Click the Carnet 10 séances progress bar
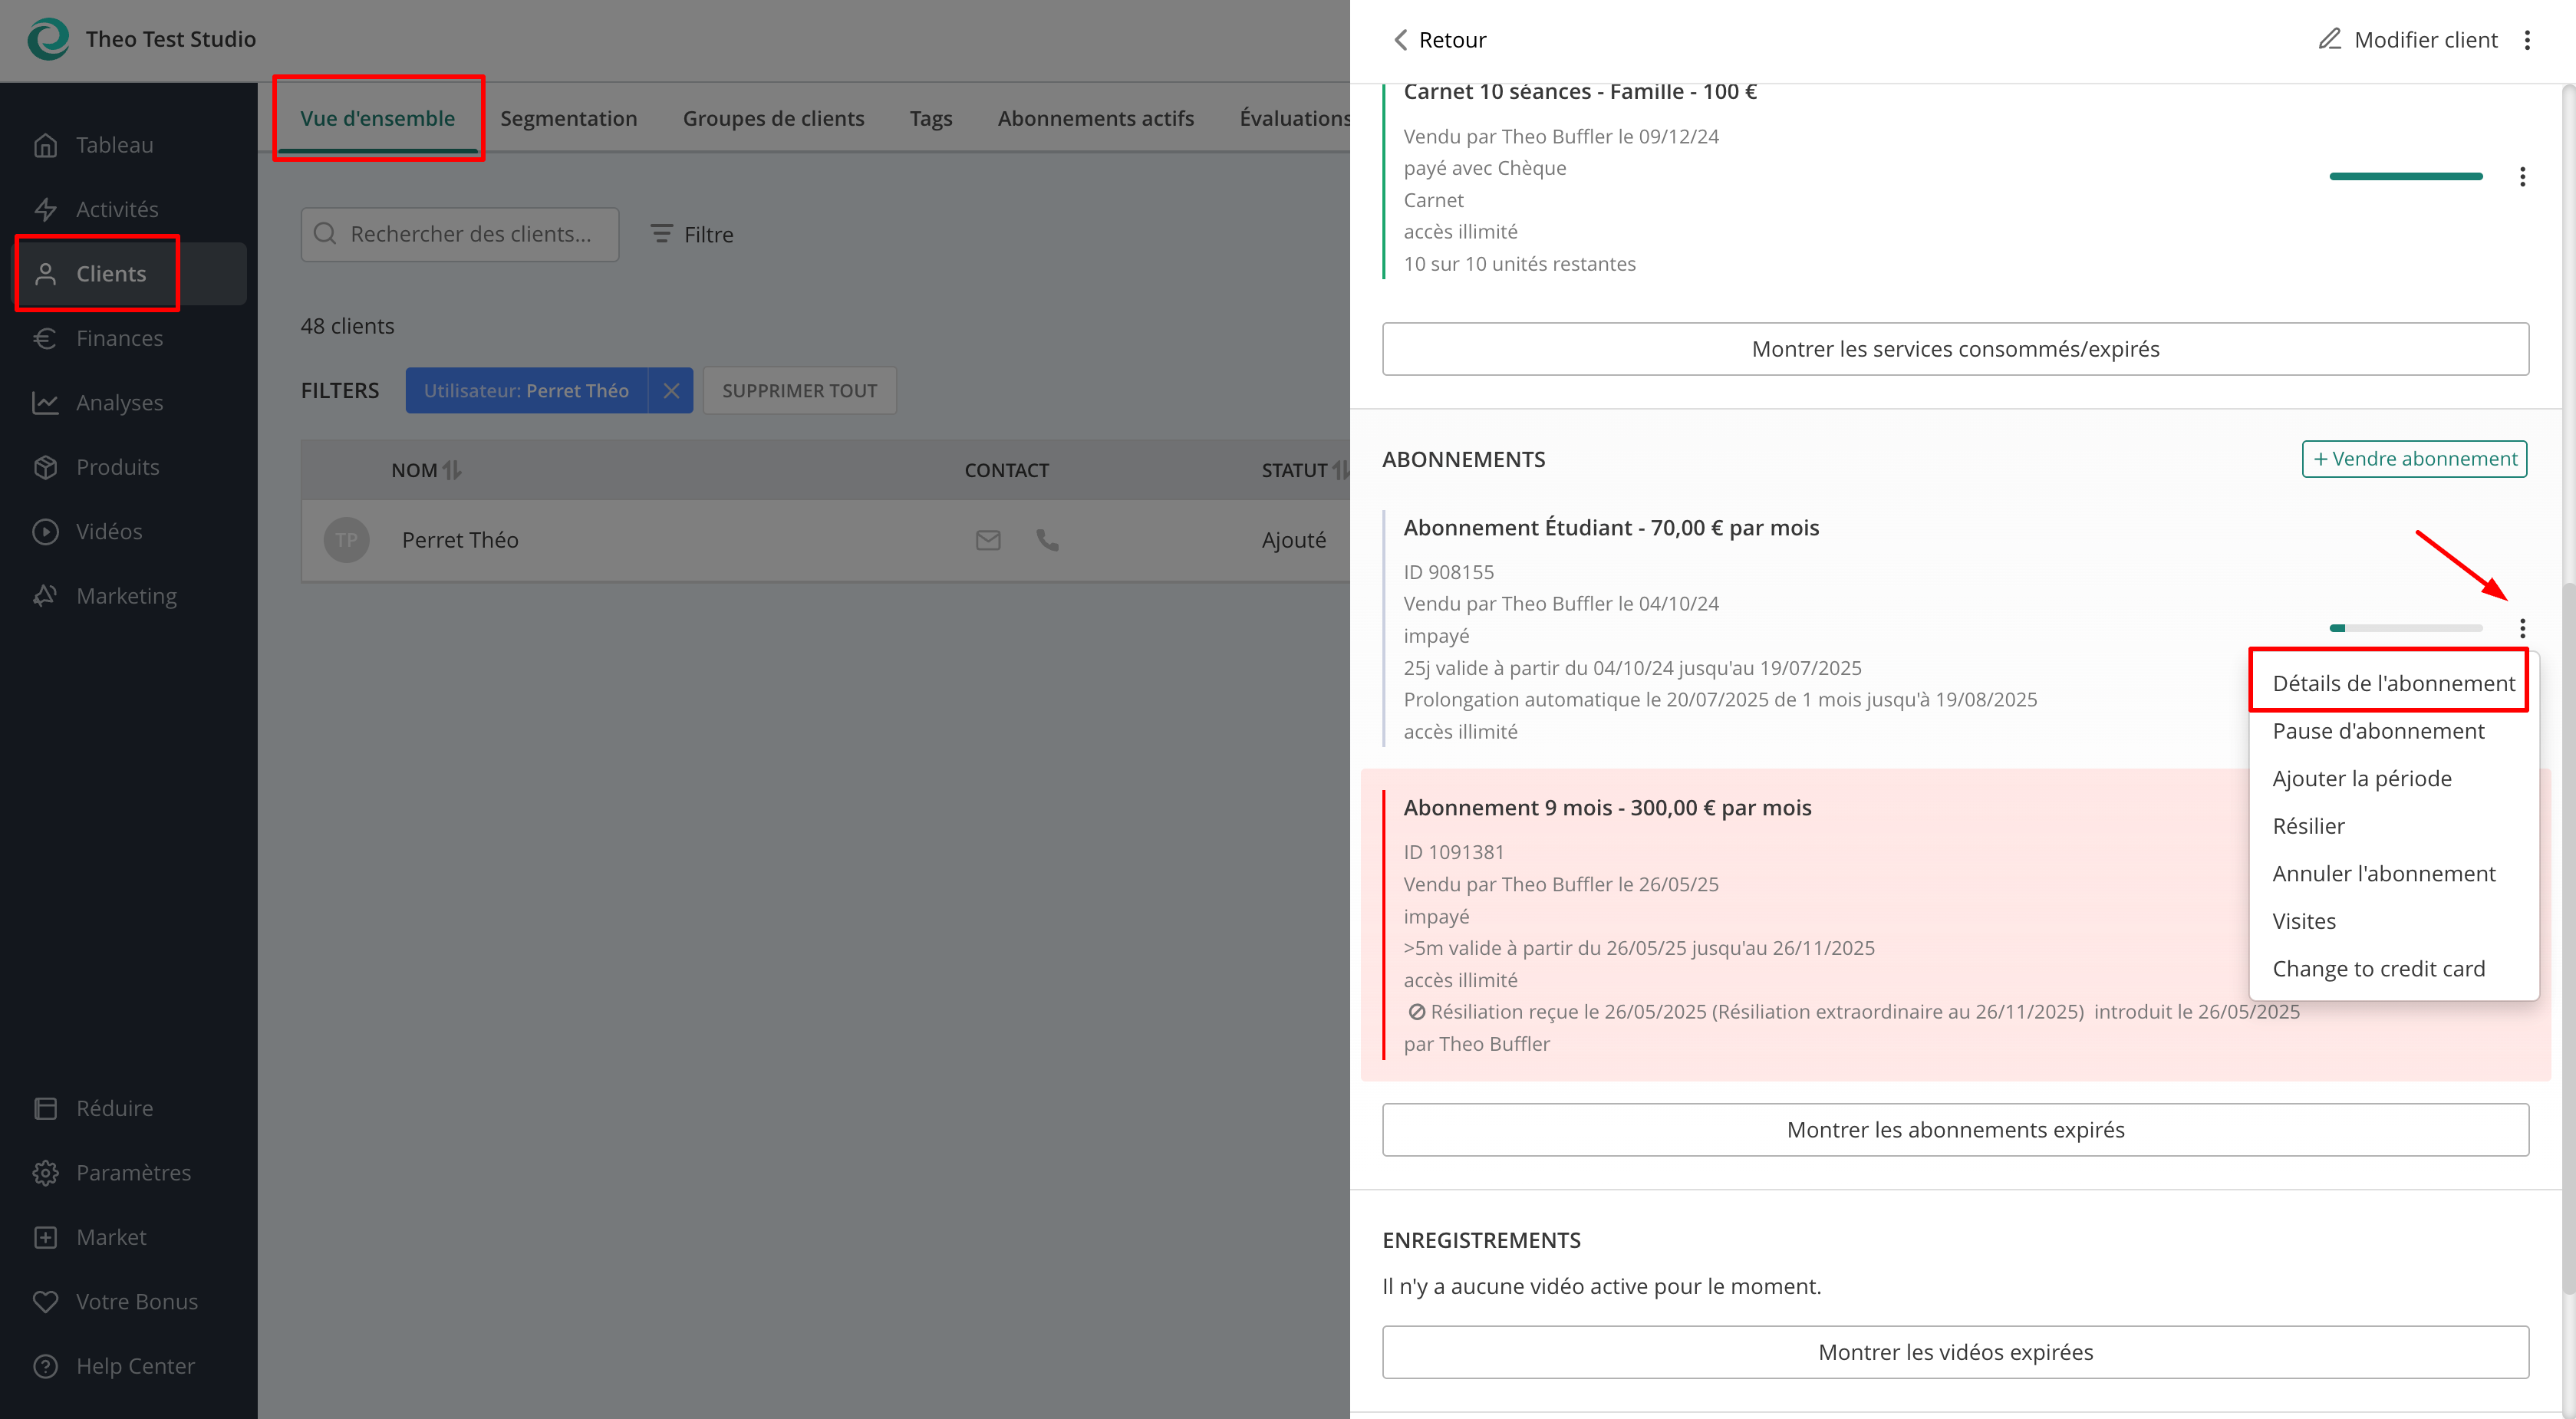The image size is (2576, 1419). coord(2406,177)
